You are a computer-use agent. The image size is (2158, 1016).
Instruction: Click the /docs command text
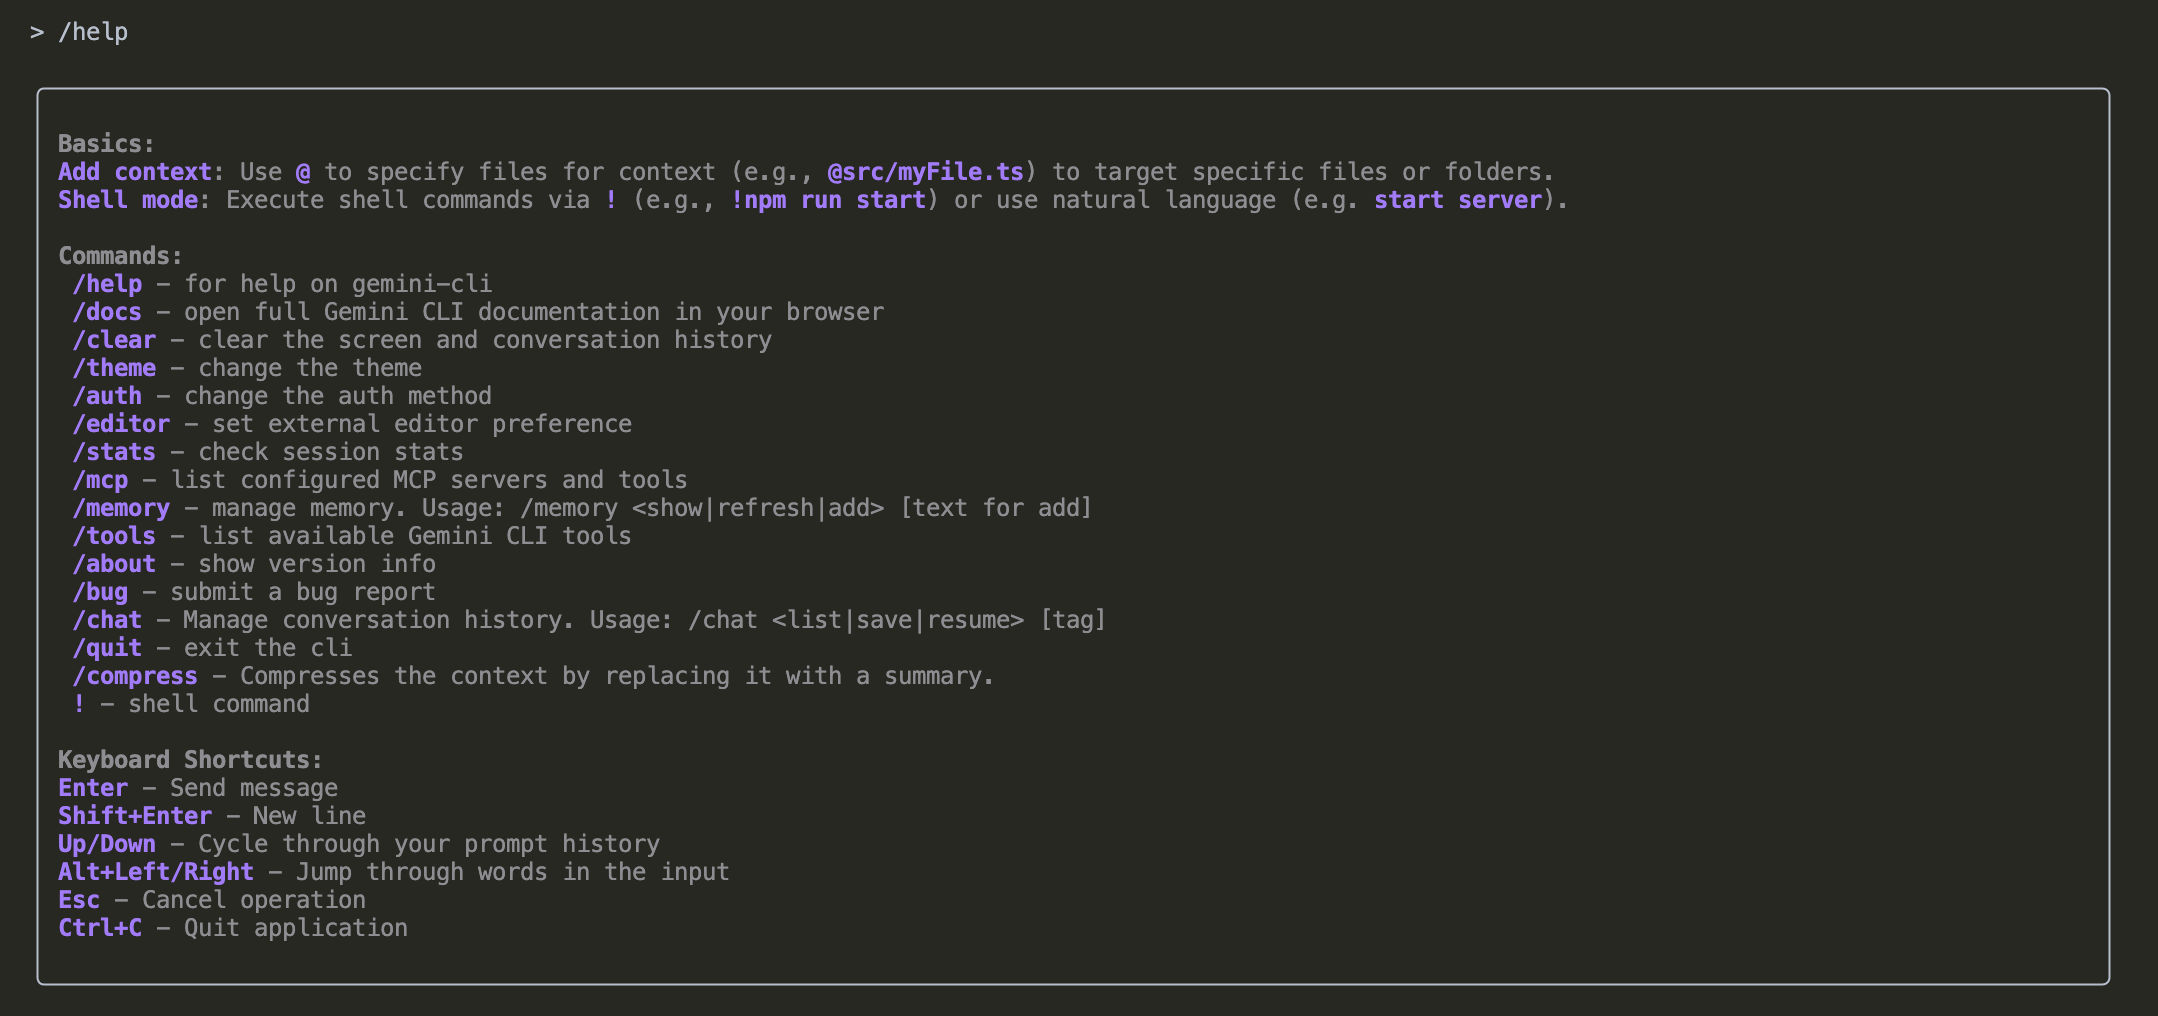coord(107,312)
